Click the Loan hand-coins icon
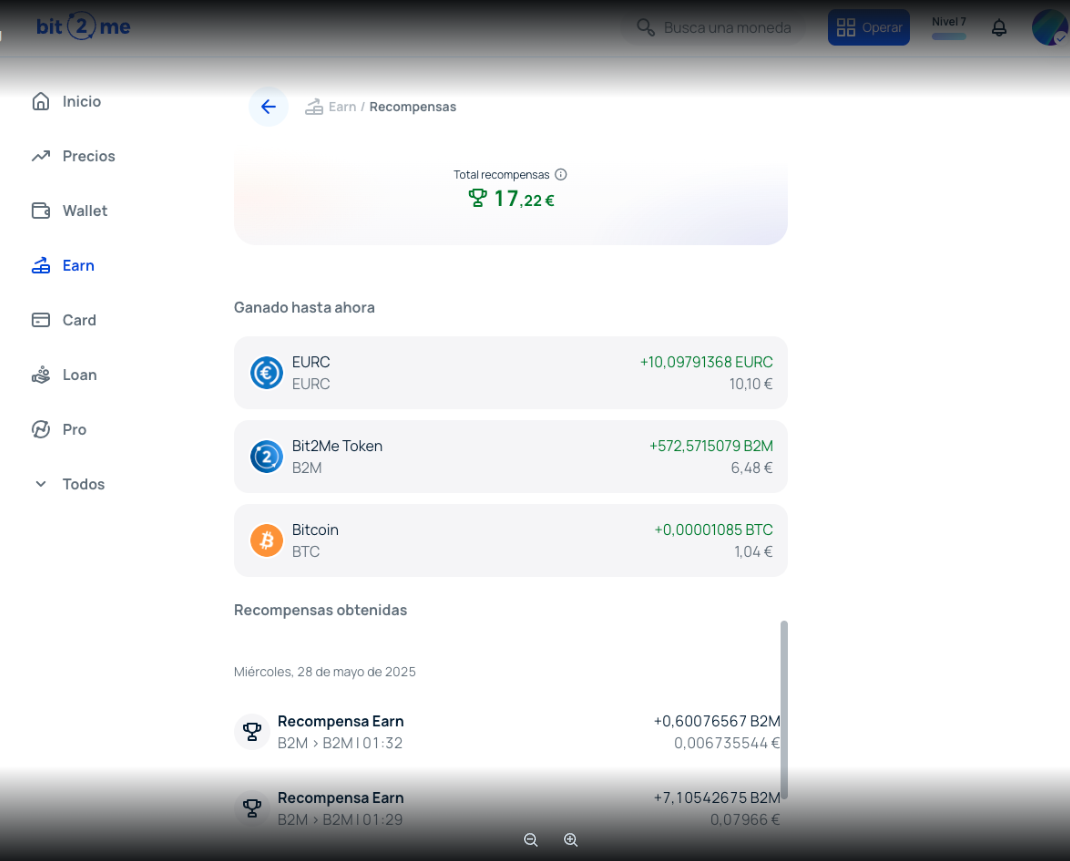This screenshot has width=1070, height=861. pyautogui.click(x=41, y=375)
